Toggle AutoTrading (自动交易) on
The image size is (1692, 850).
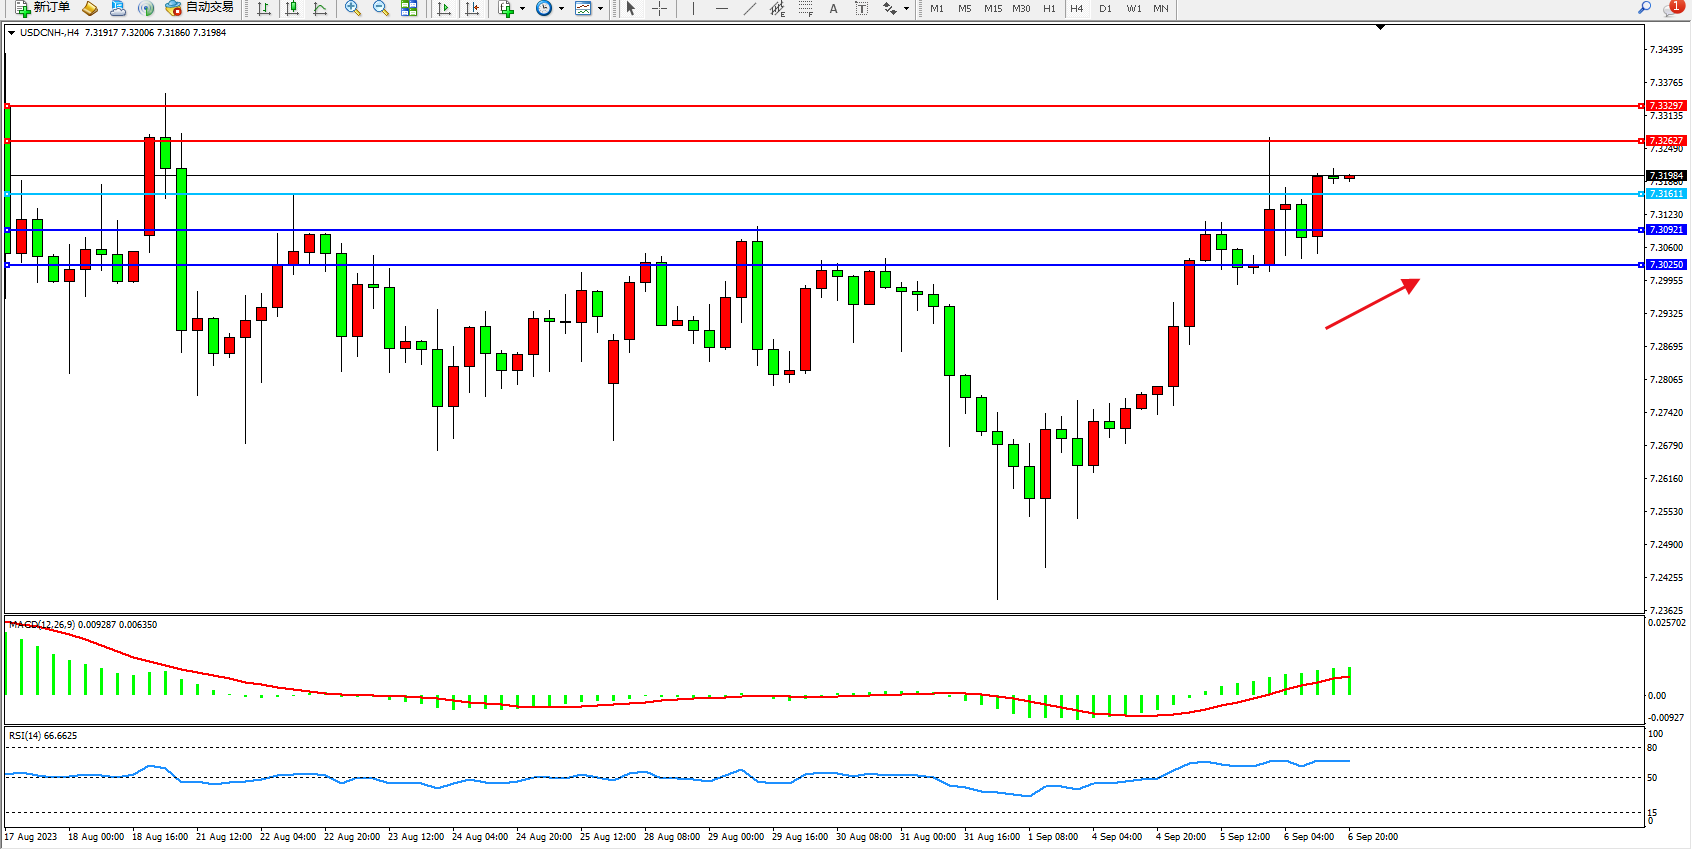(200, 8)
